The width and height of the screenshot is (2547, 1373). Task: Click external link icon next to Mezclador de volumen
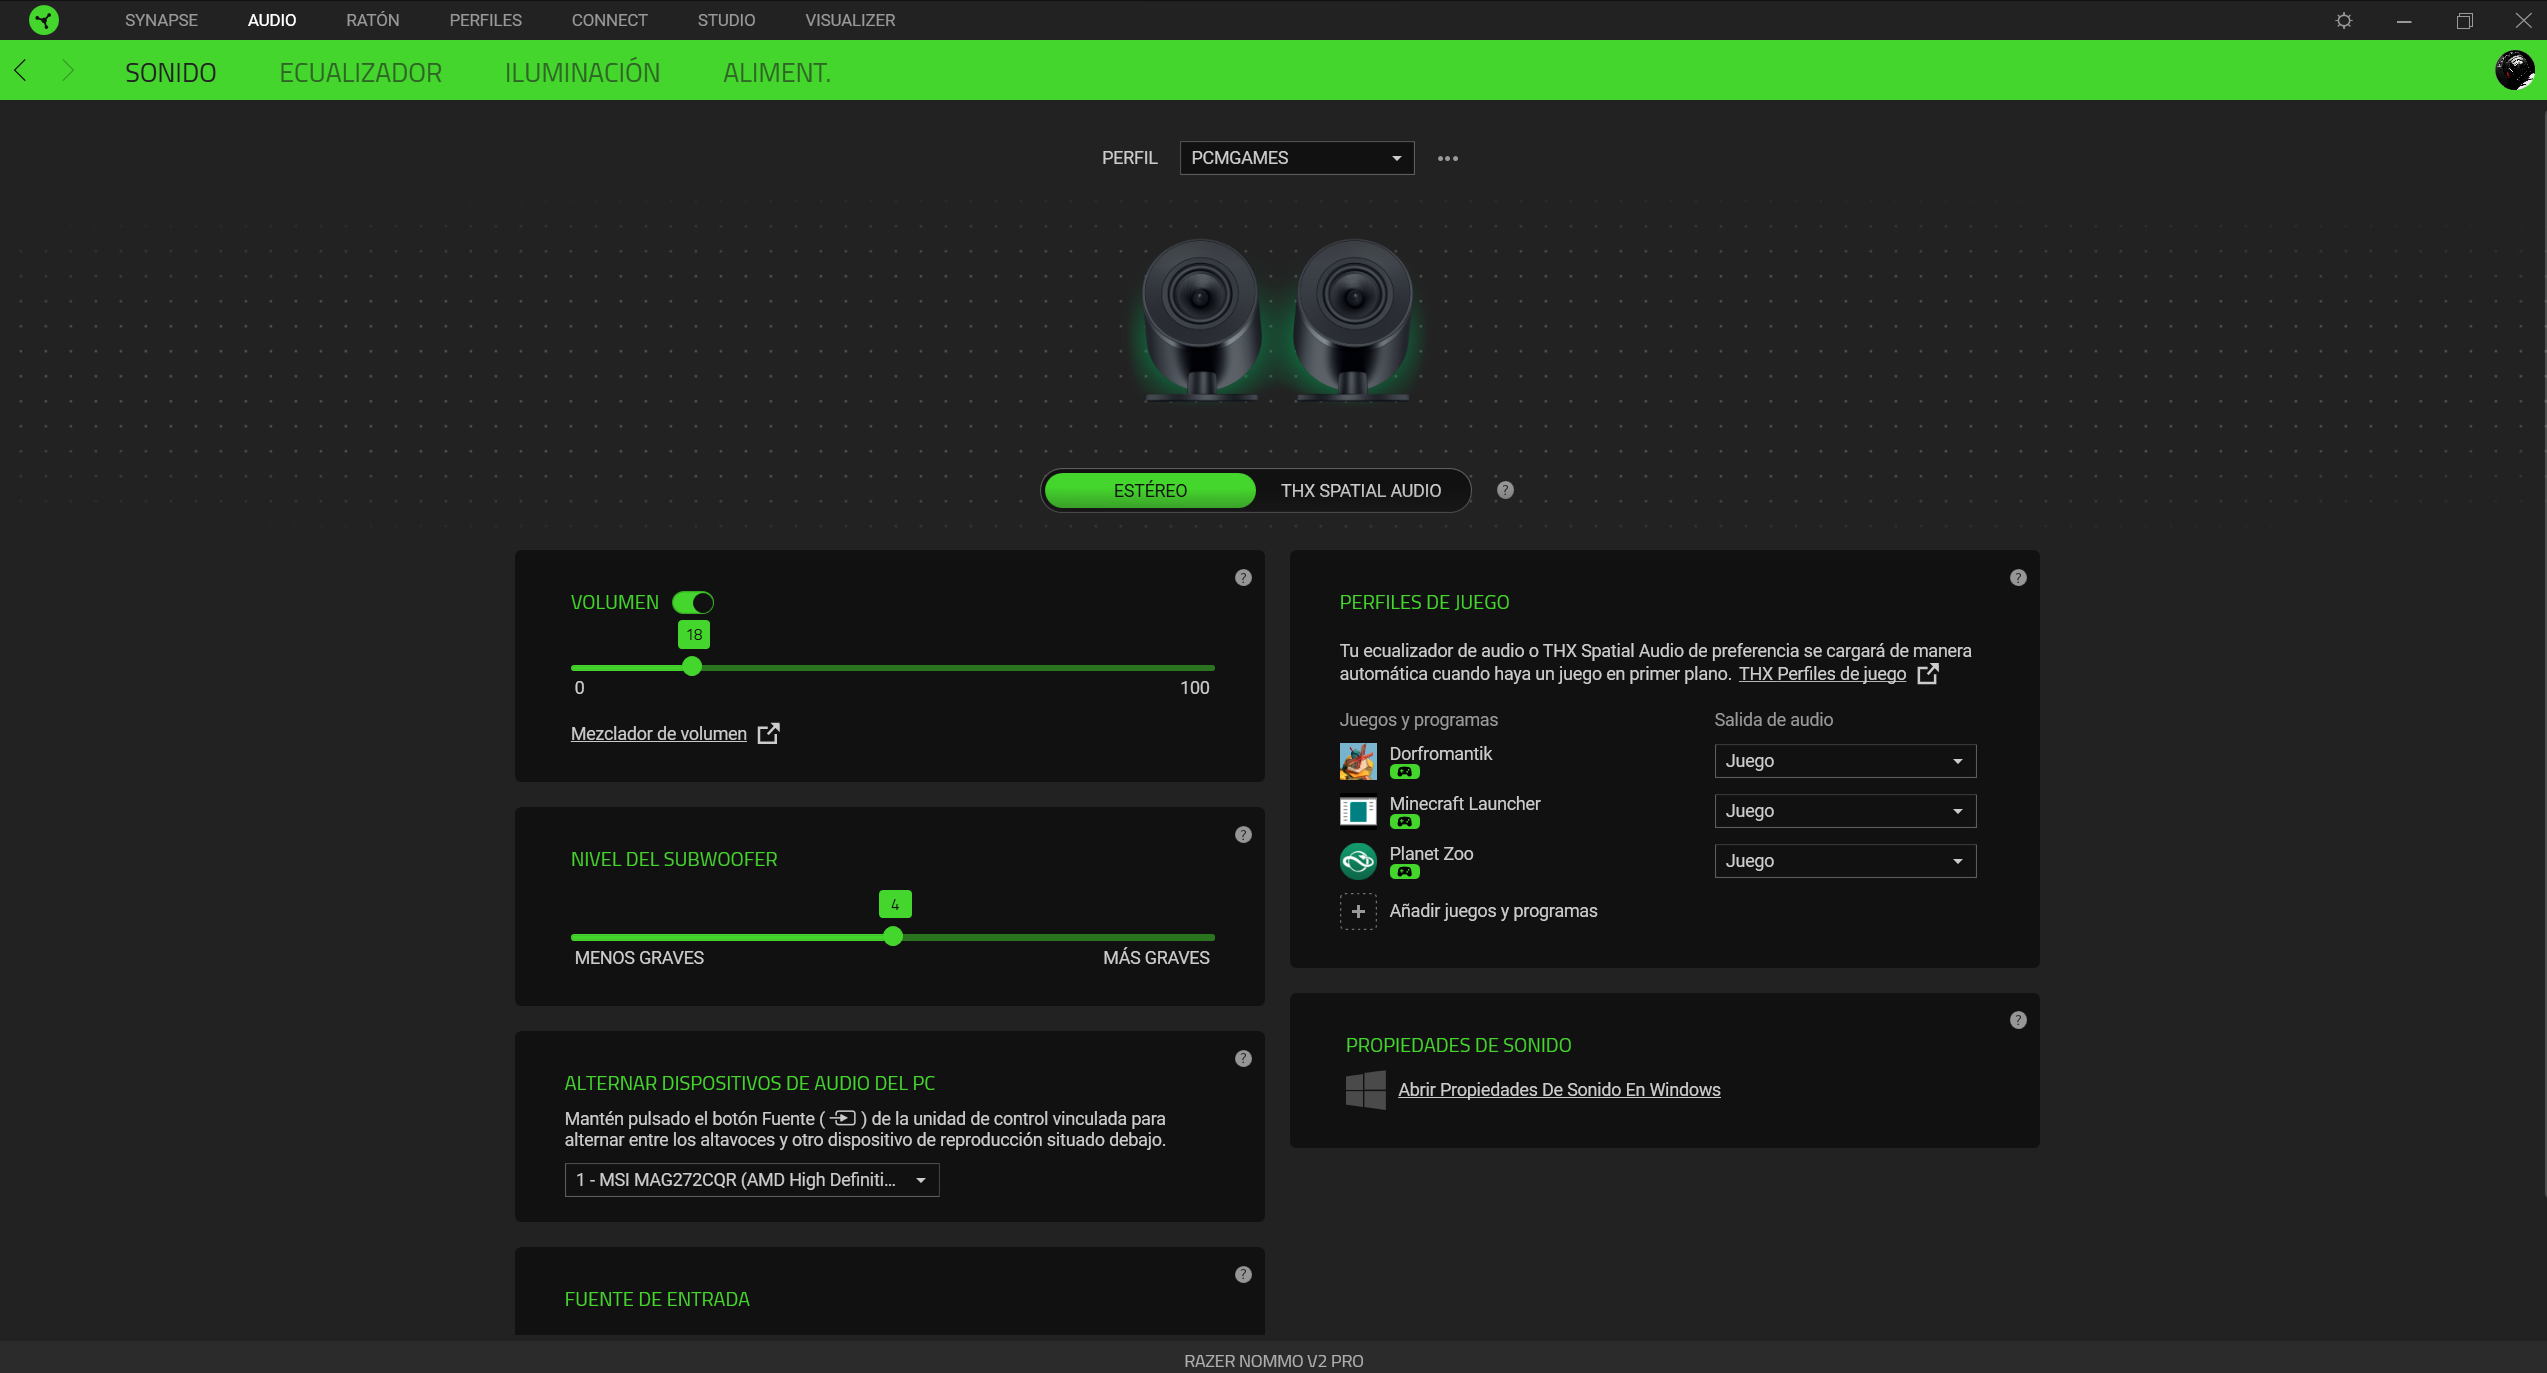[x=768, y=734]
